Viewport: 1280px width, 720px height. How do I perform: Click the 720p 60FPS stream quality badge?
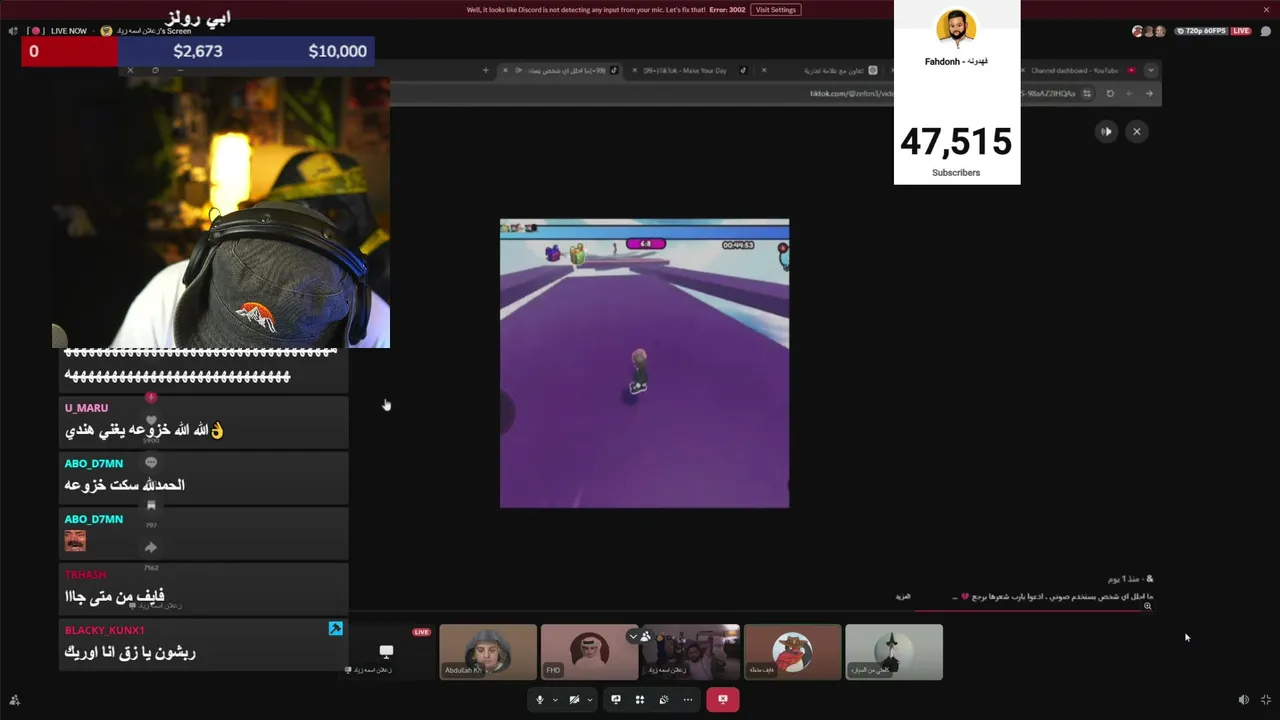click(x=1200, y=31)
